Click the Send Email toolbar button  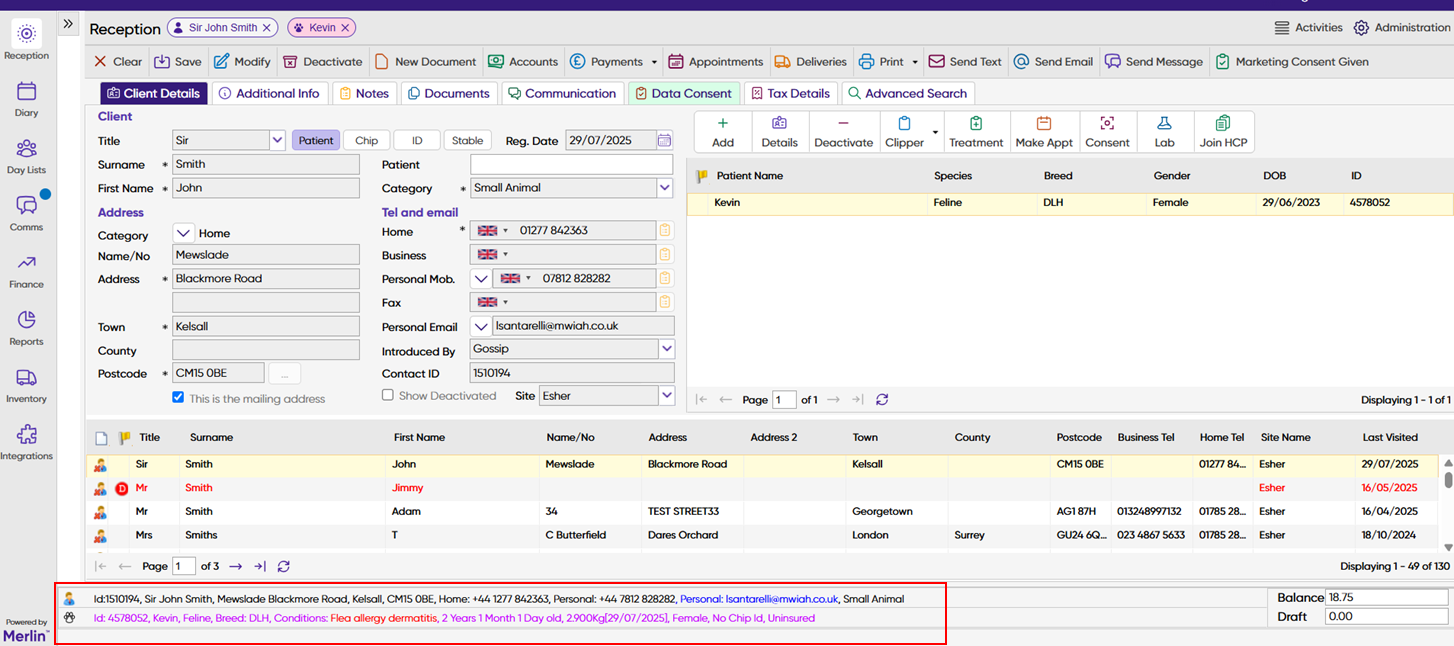pos(1053,61)
